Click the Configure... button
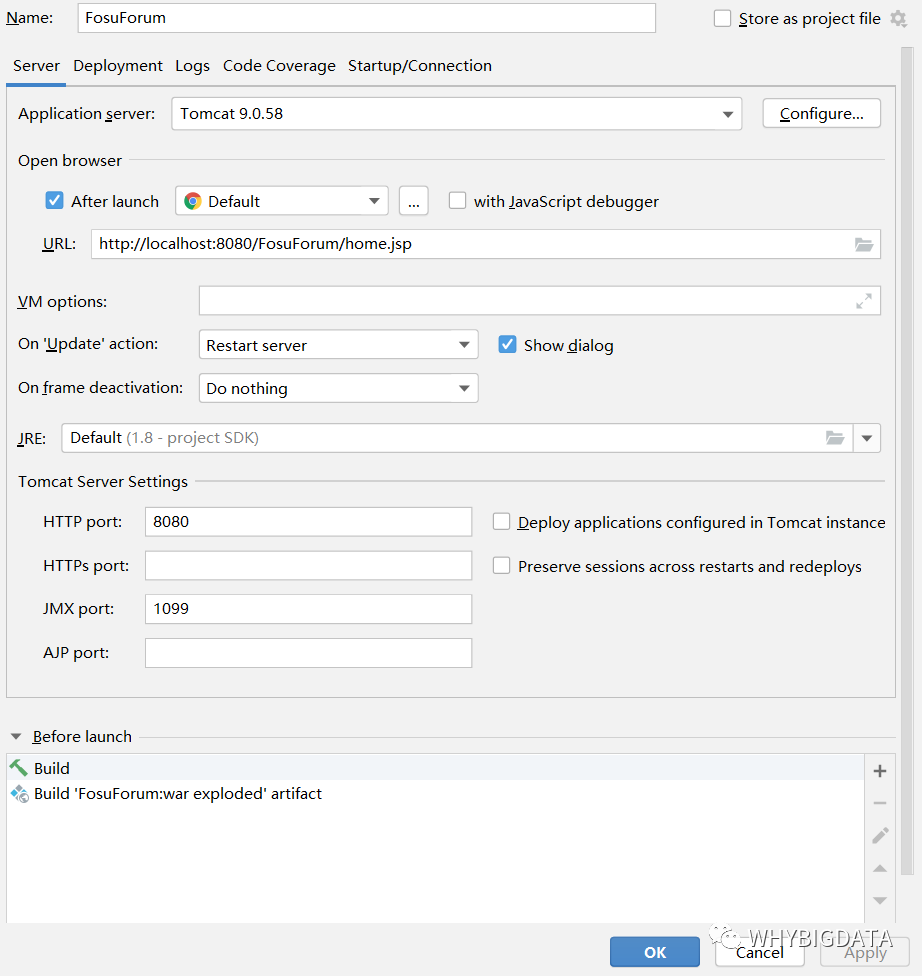Viewport: 922px width, 976px height. point(821,114)
